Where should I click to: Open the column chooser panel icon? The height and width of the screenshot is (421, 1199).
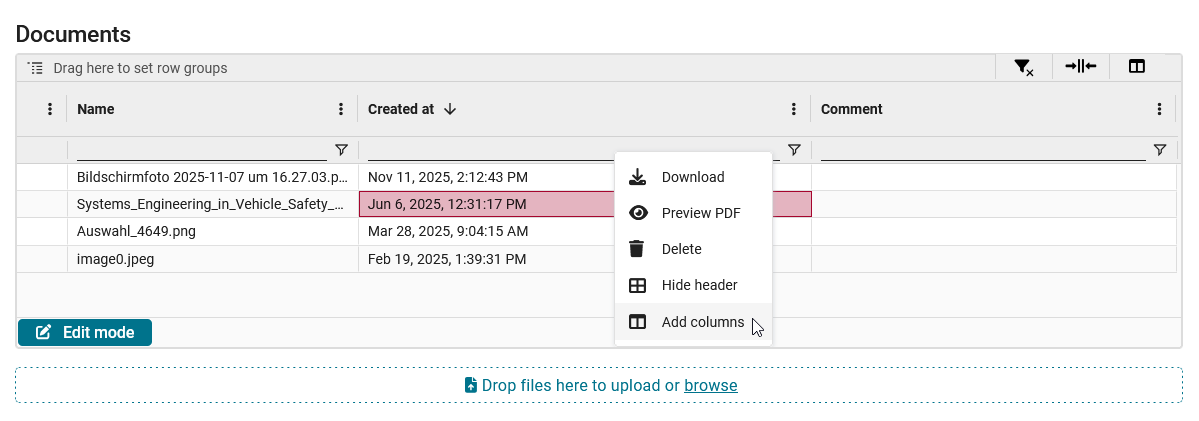pos(1137,67)
